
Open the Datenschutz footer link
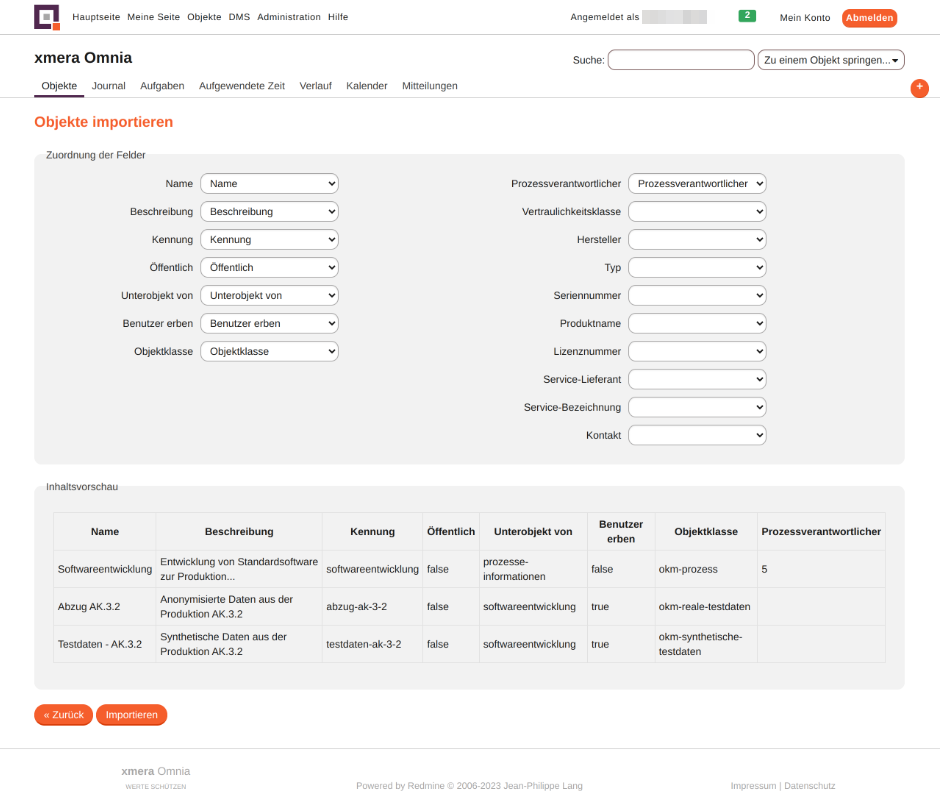click(810, 786)
